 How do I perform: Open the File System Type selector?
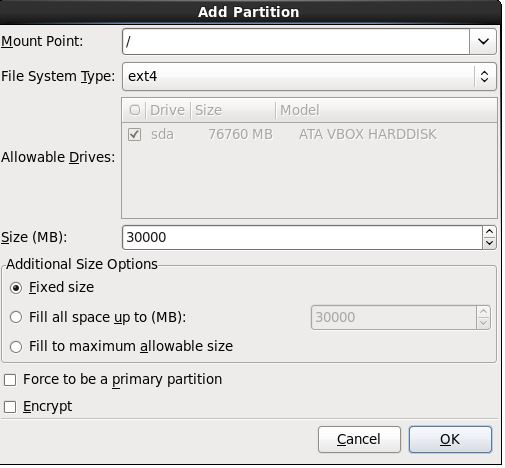tap(309, 76)
